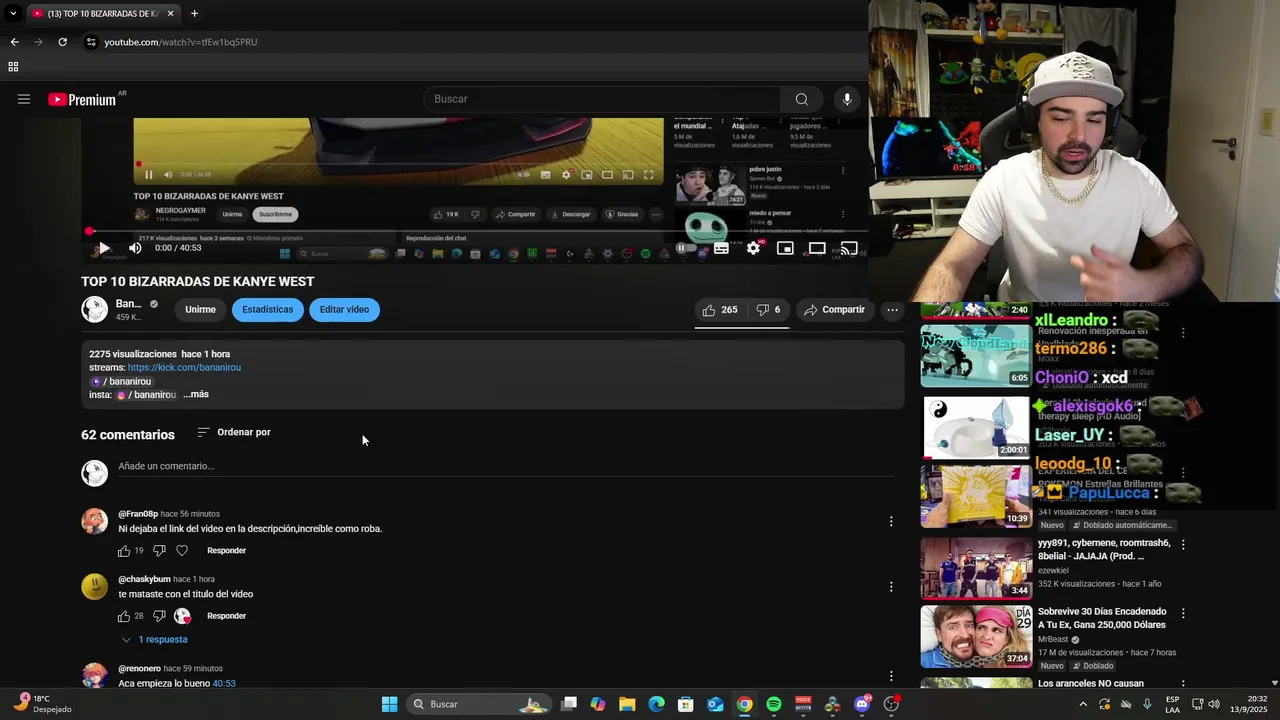Activate voice search microphone
This screenshot has height=720, width=1280.
click(x=847, y=99)
